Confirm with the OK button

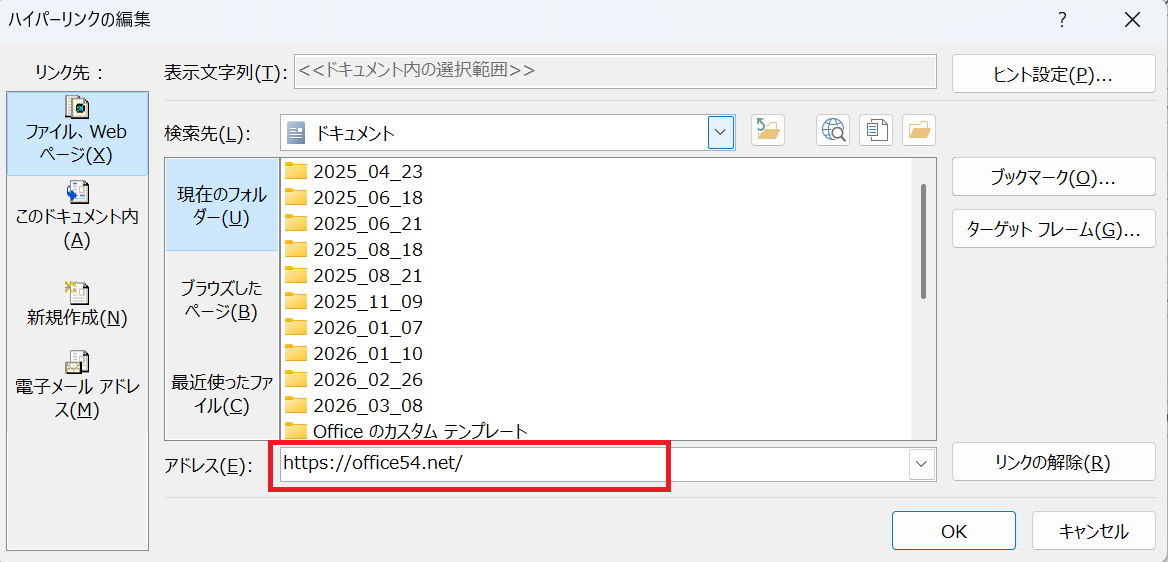(x=953, y=531)
